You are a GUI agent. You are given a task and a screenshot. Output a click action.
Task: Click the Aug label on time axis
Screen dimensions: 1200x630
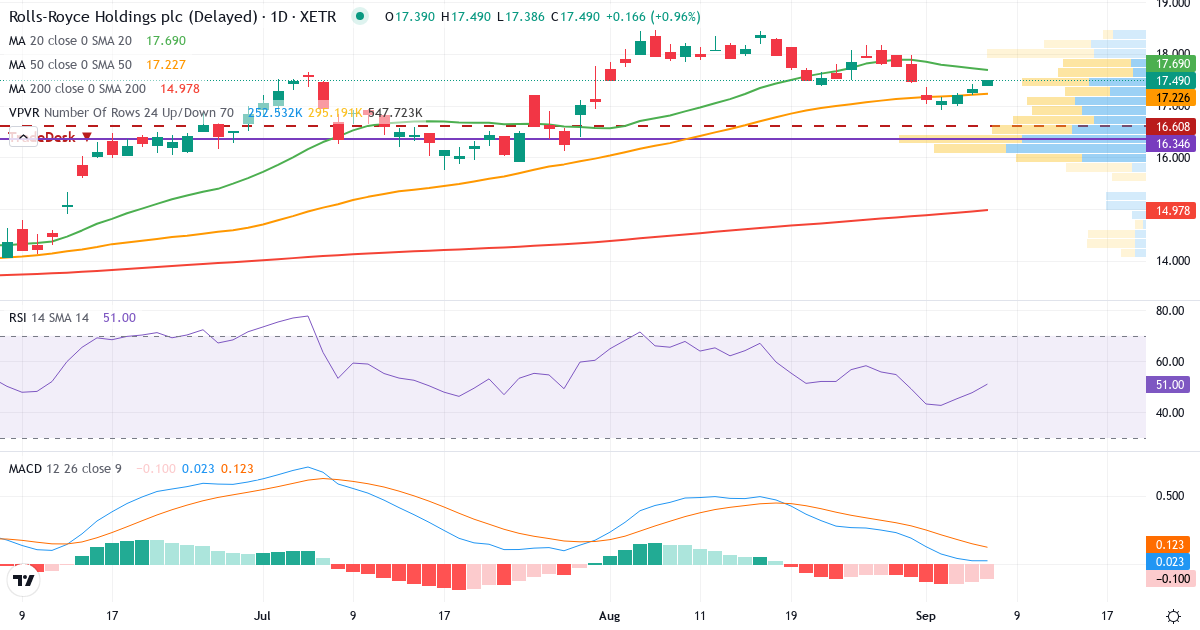click(x=608, y=616)
